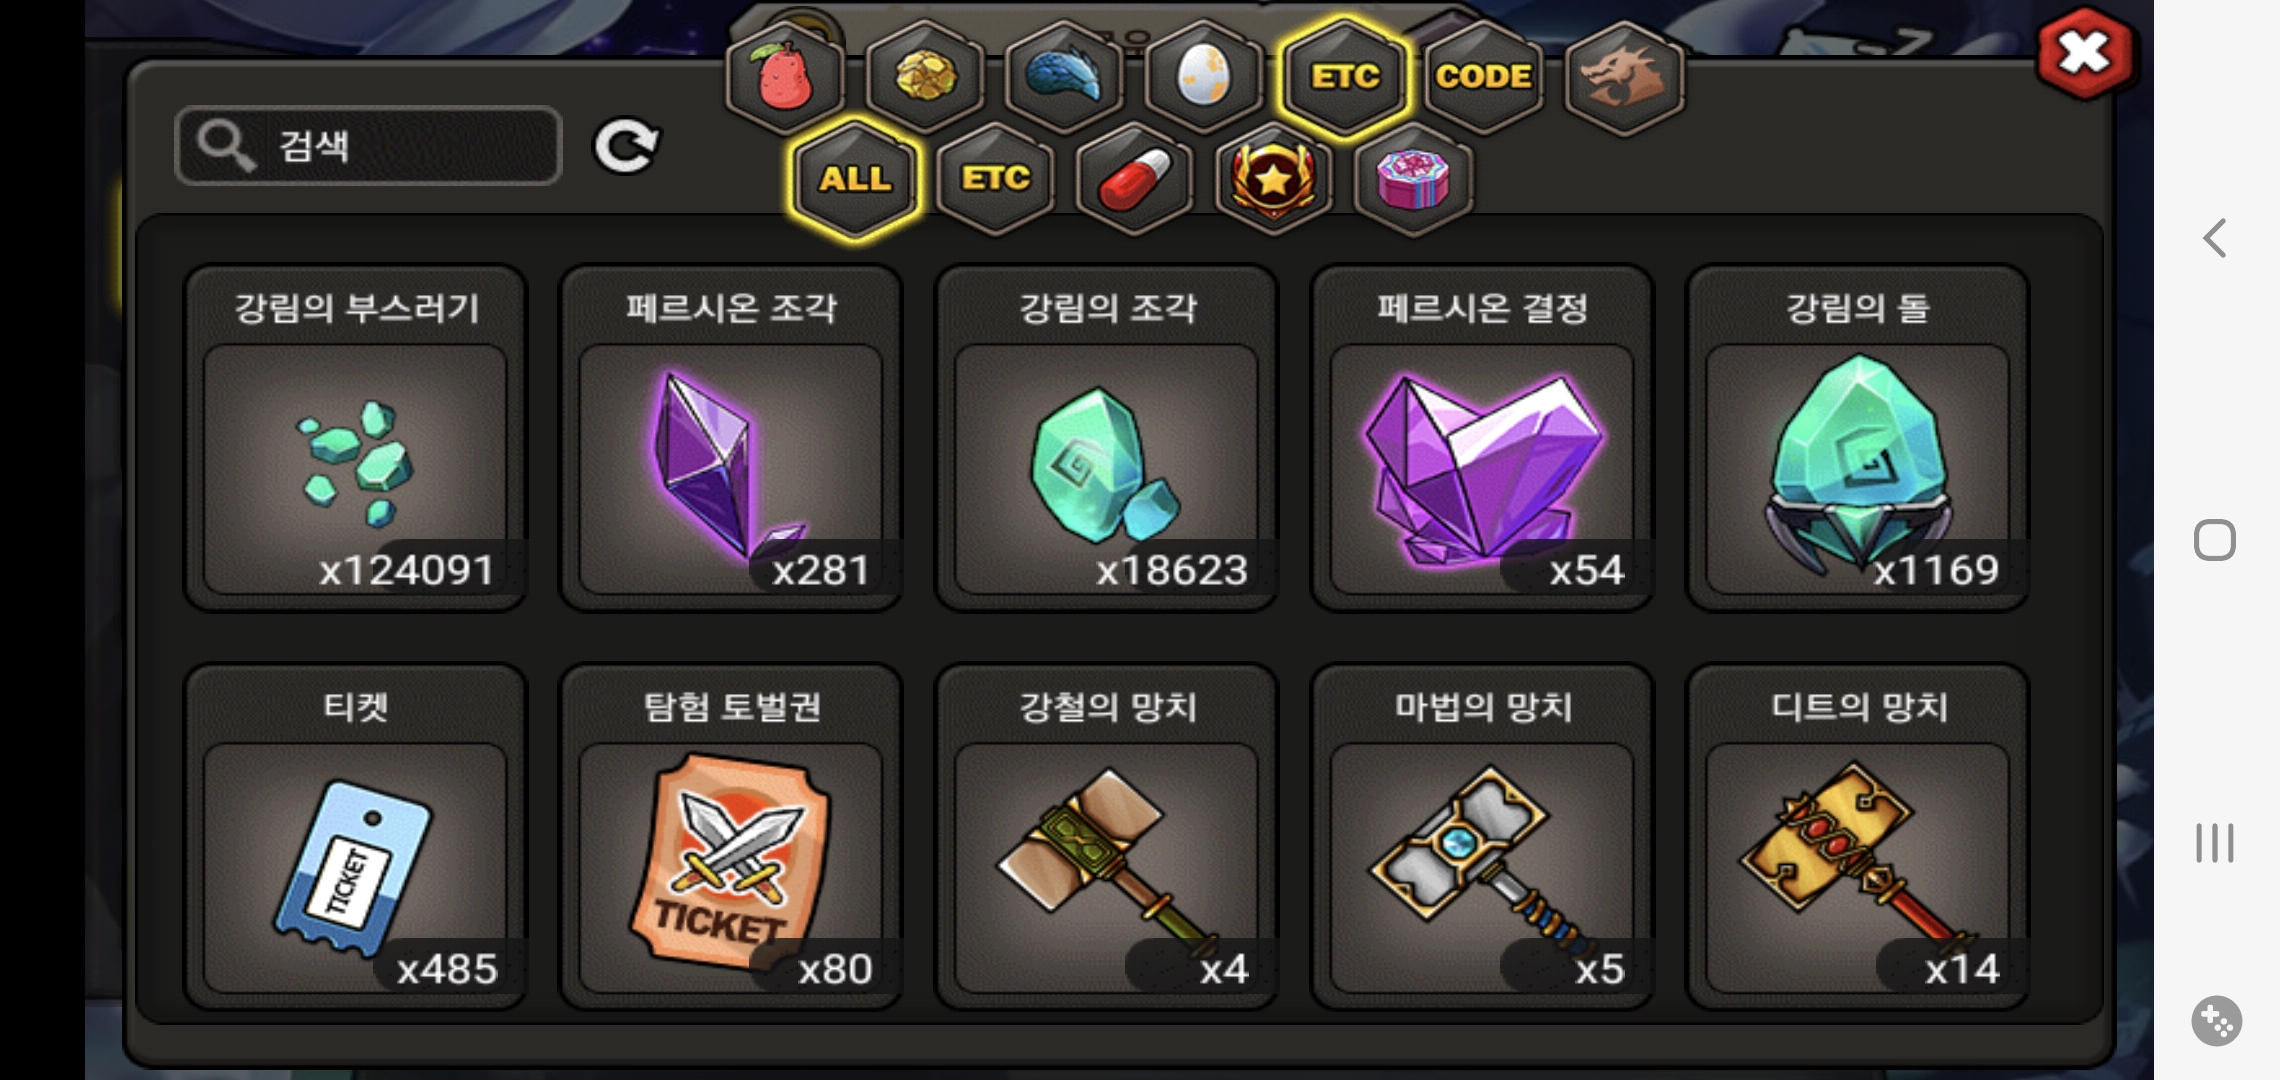This screenshot has width=2280, height=1080.
Task: Filter by ALL subcategory
Action: 855,179
